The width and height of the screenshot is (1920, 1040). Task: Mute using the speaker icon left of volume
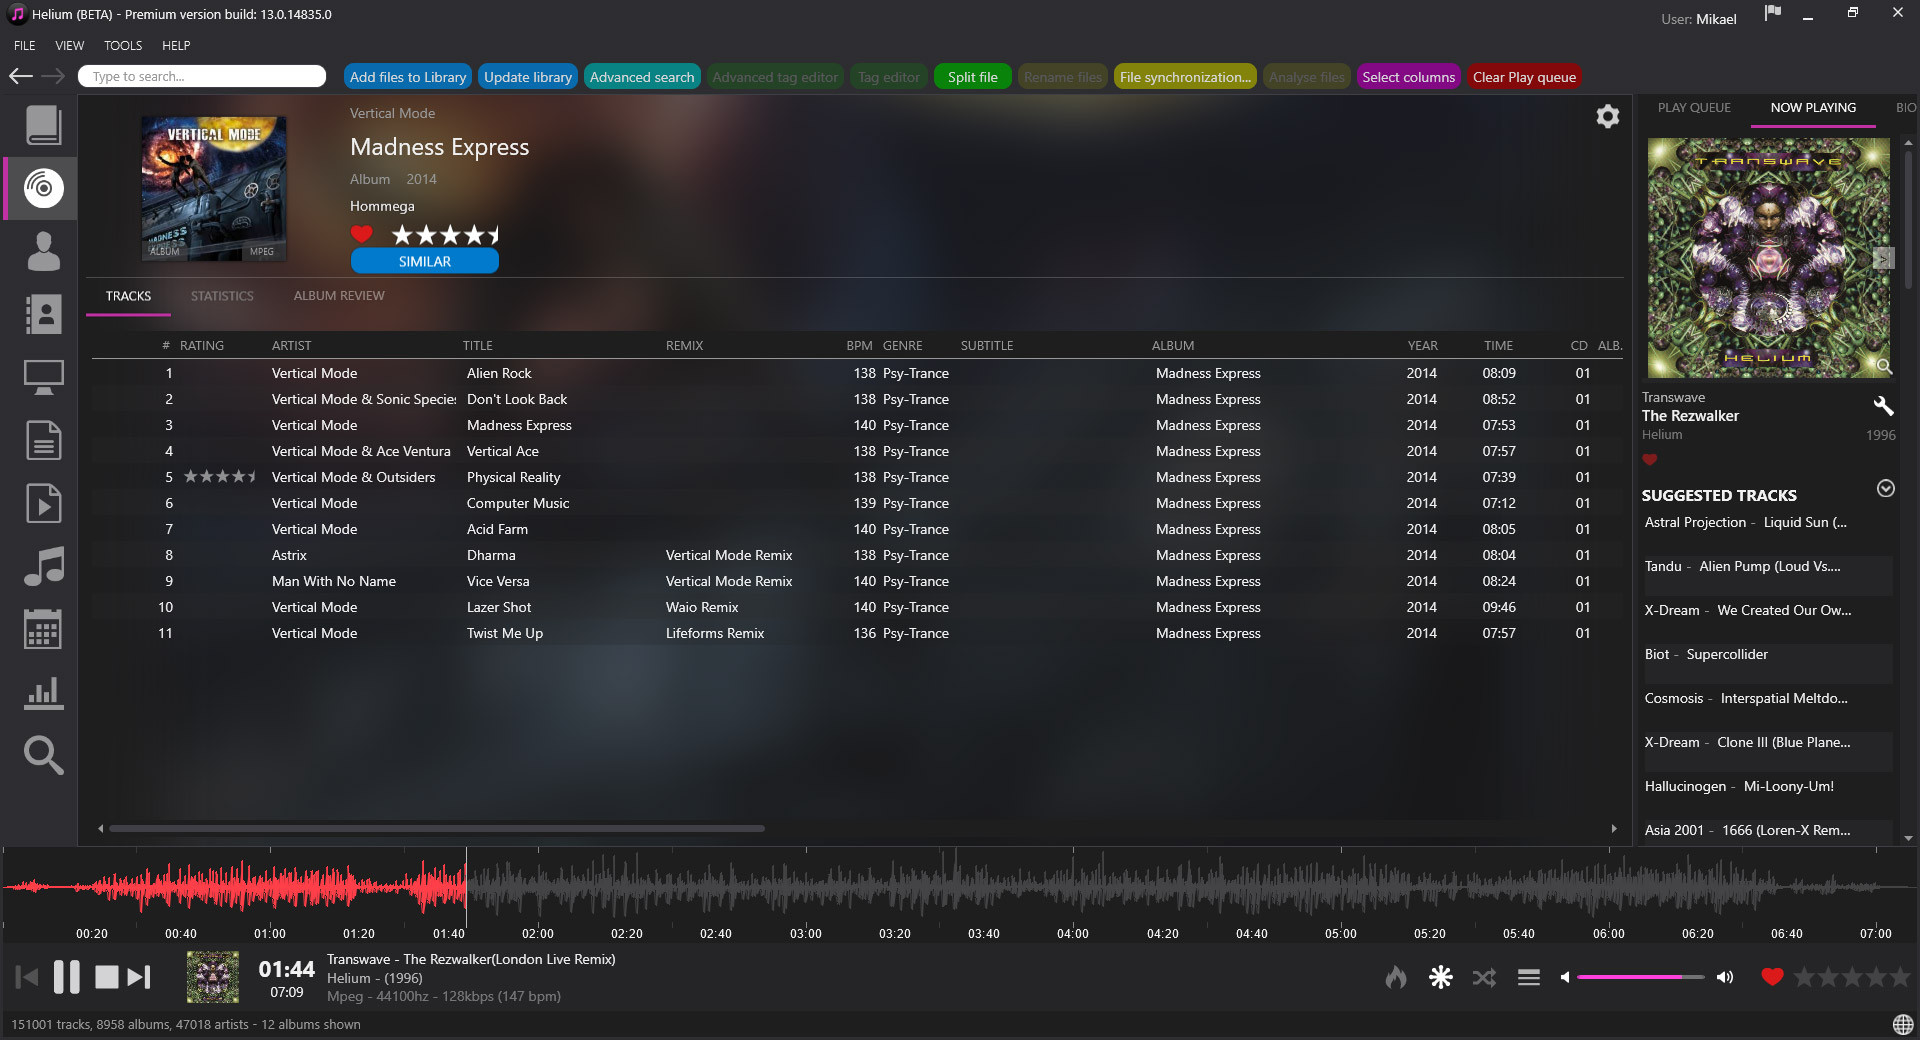1565,977
